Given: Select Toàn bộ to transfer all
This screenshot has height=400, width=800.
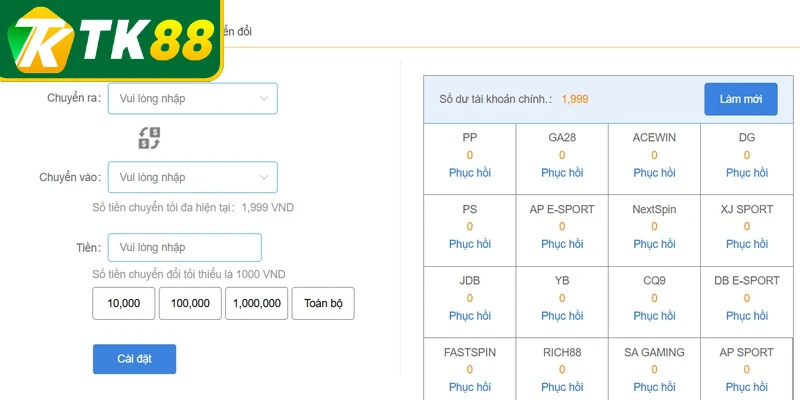Looking at the screenshot, I should coord(323,304).
